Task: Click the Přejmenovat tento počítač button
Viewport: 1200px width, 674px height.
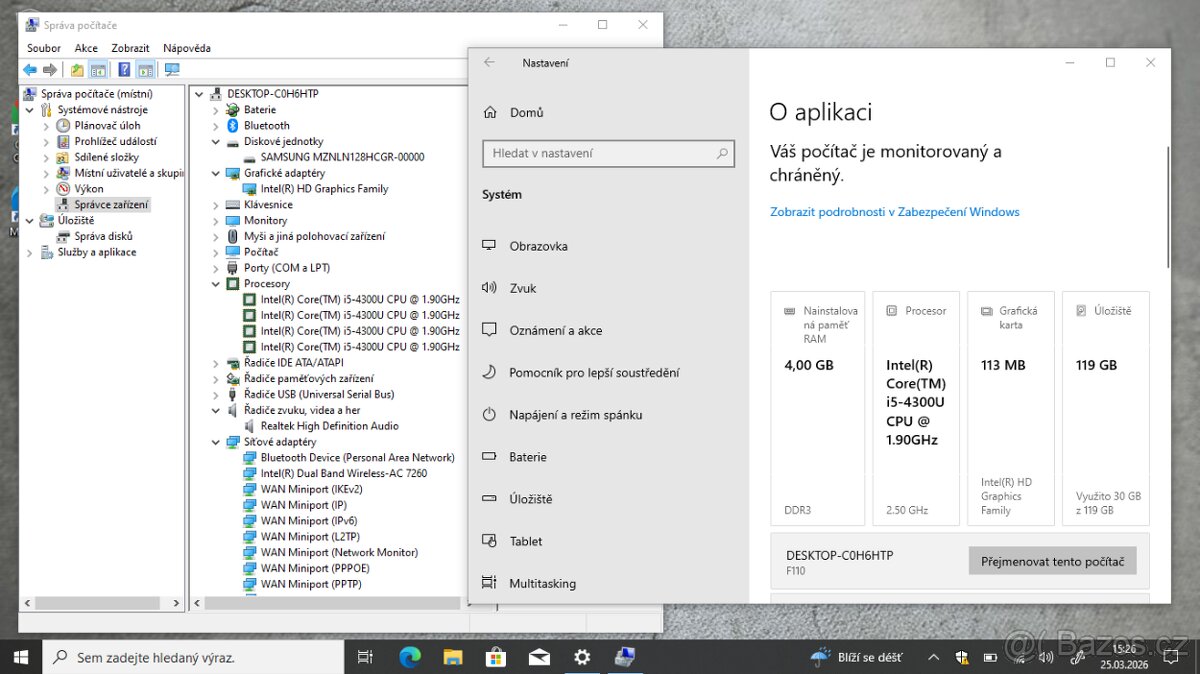Action: [x=1052, y=560]
